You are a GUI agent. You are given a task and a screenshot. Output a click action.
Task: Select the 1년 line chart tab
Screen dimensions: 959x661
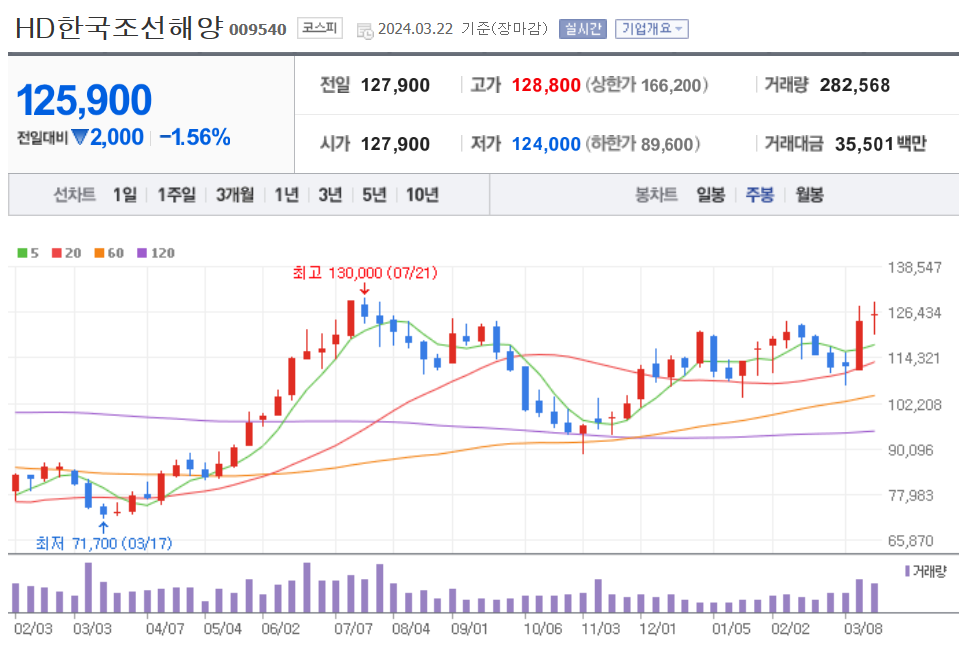tap(286, 195)
